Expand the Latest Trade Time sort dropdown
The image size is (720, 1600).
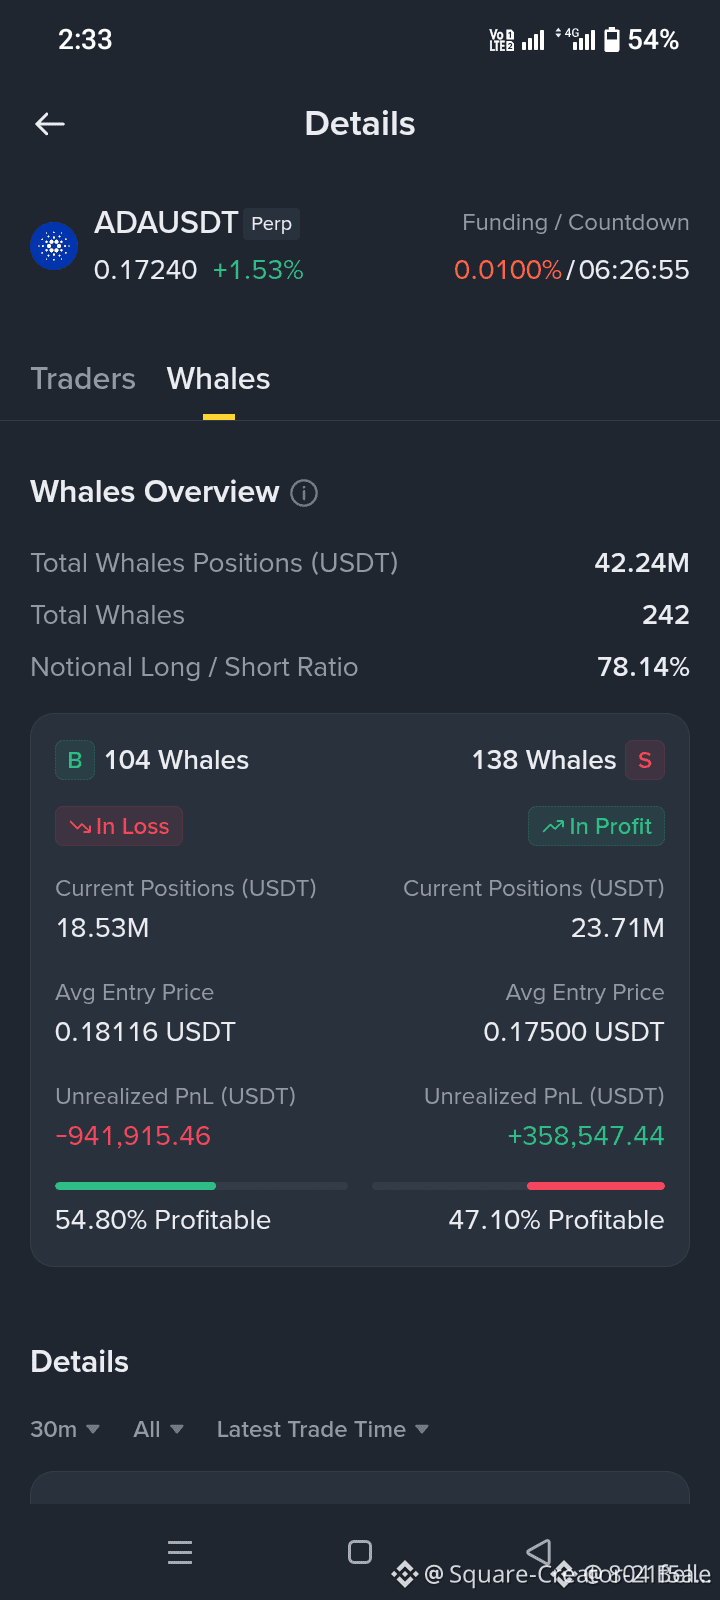click(323, 1430)
